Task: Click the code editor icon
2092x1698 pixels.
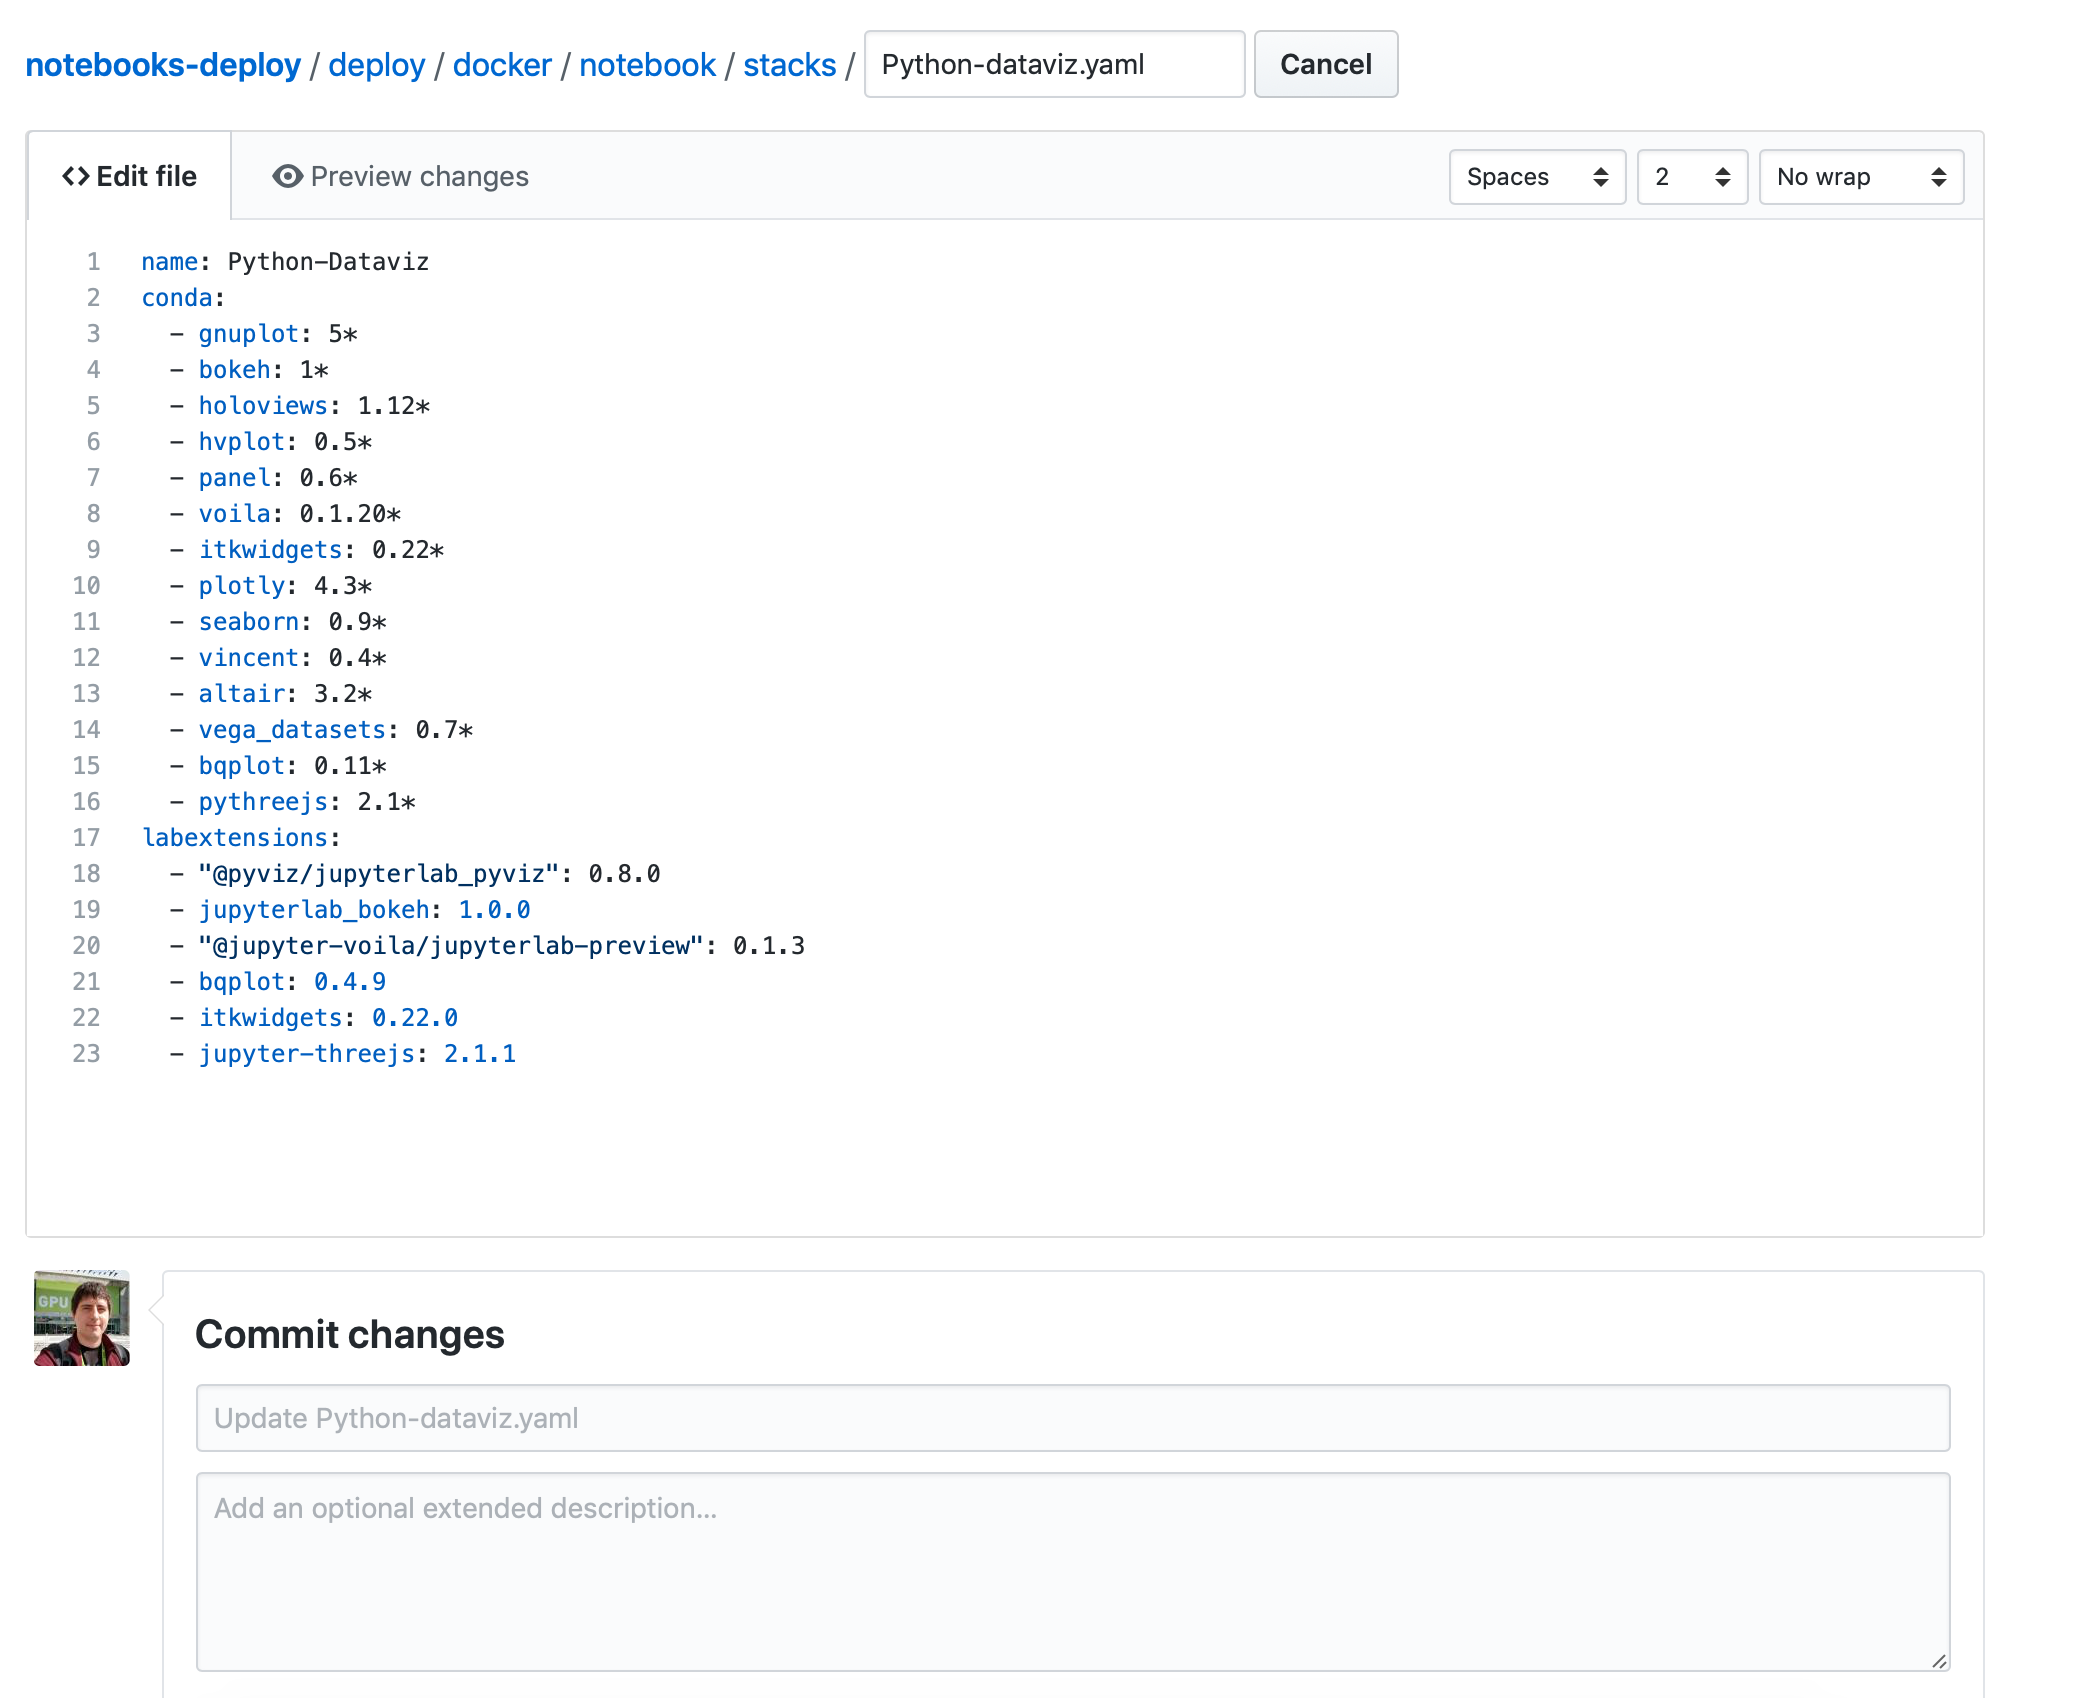Action: pos(80,177)
